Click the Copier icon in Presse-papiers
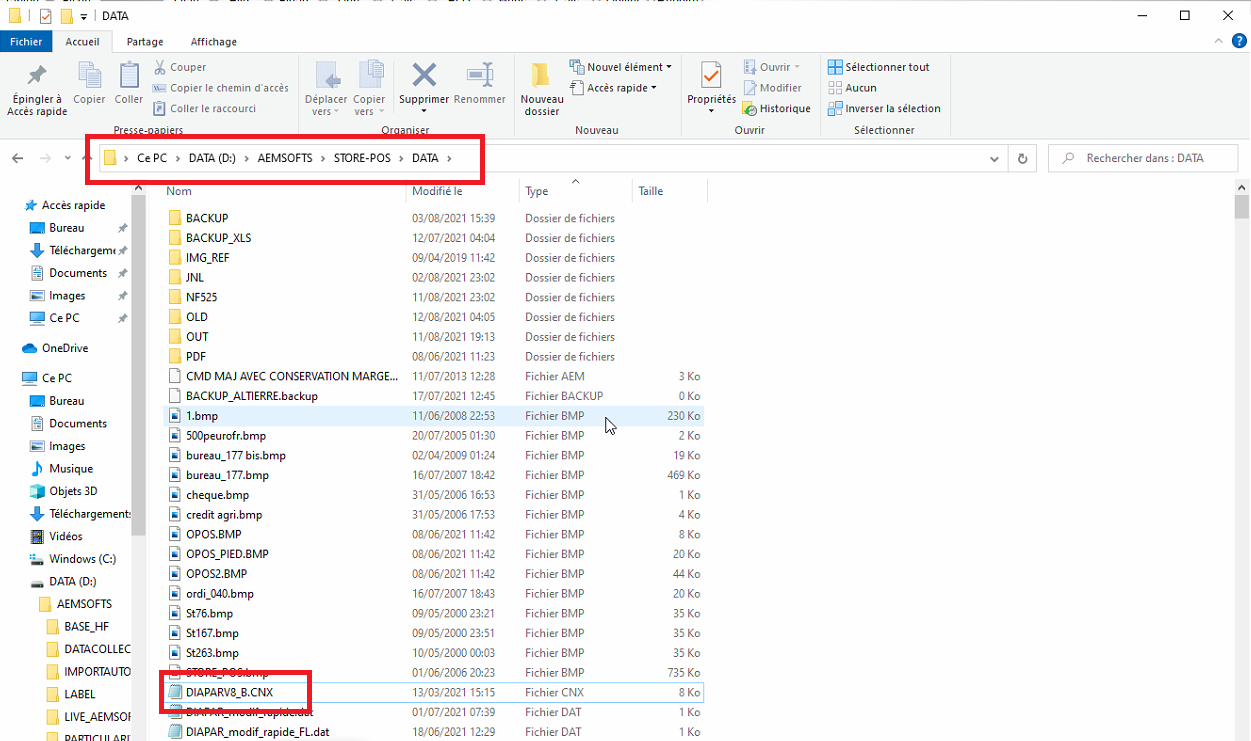 89,78
